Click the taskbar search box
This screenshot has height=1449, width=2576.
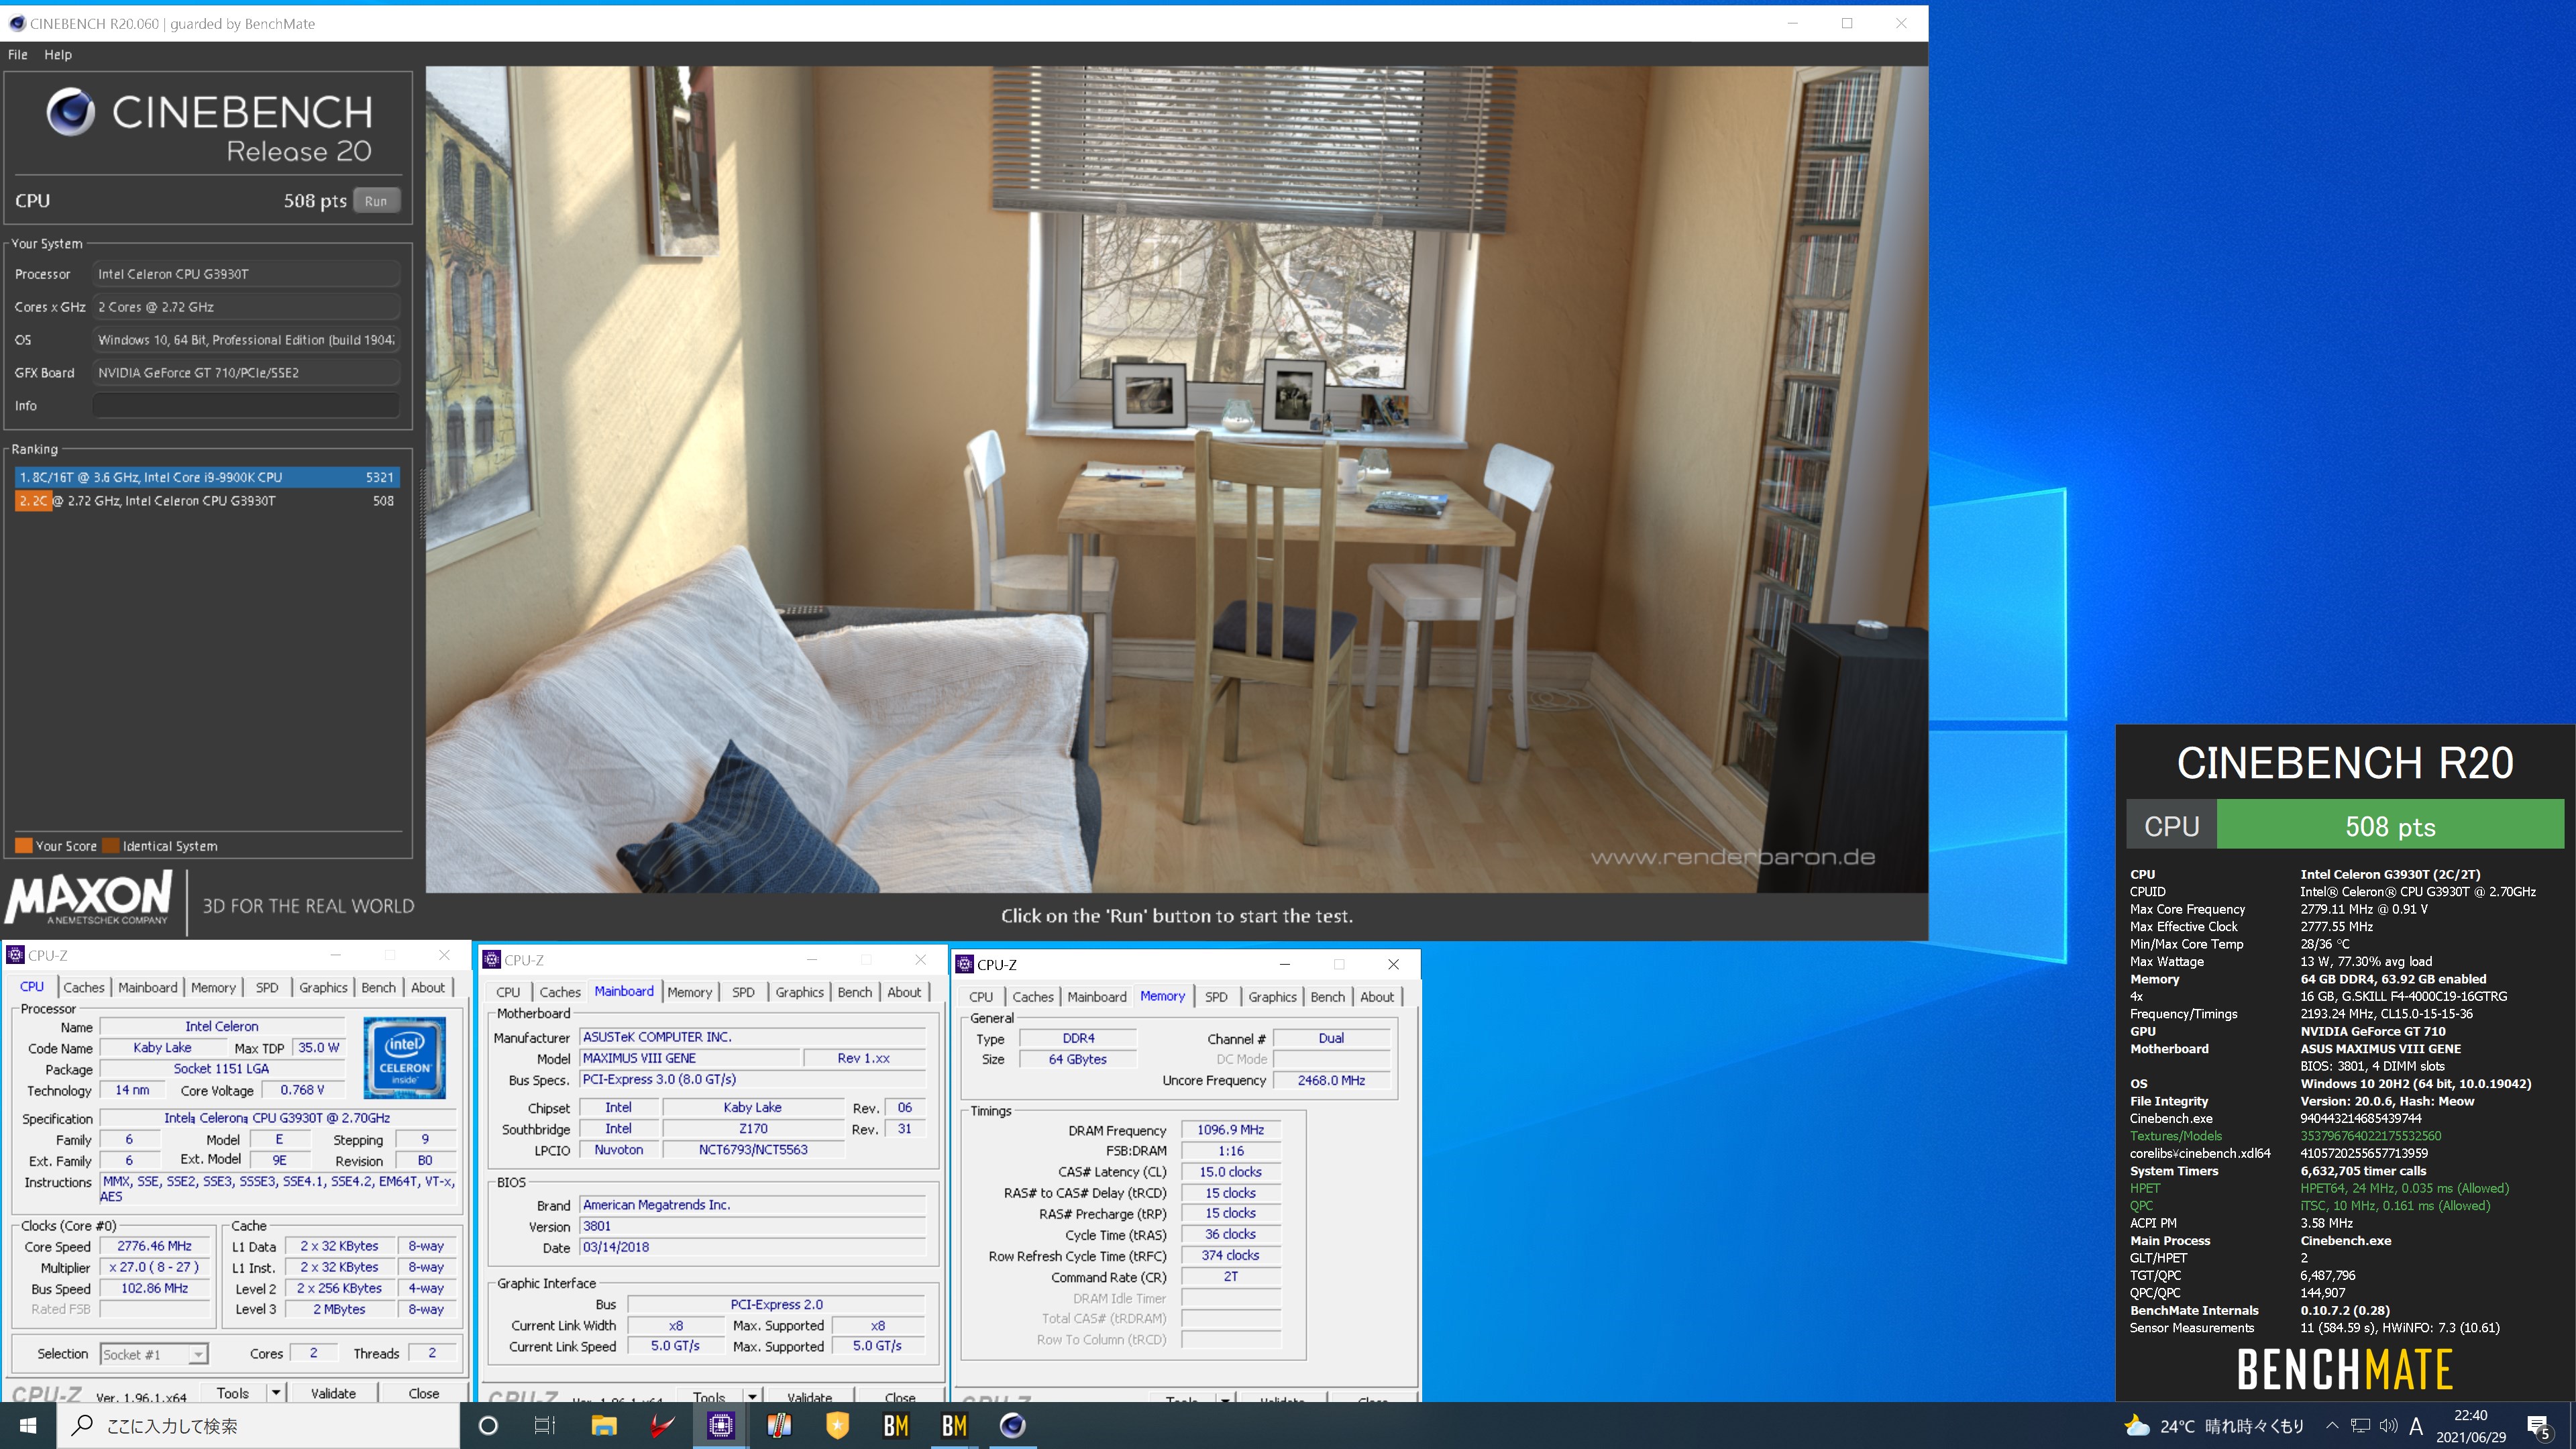coord(259,1425)
